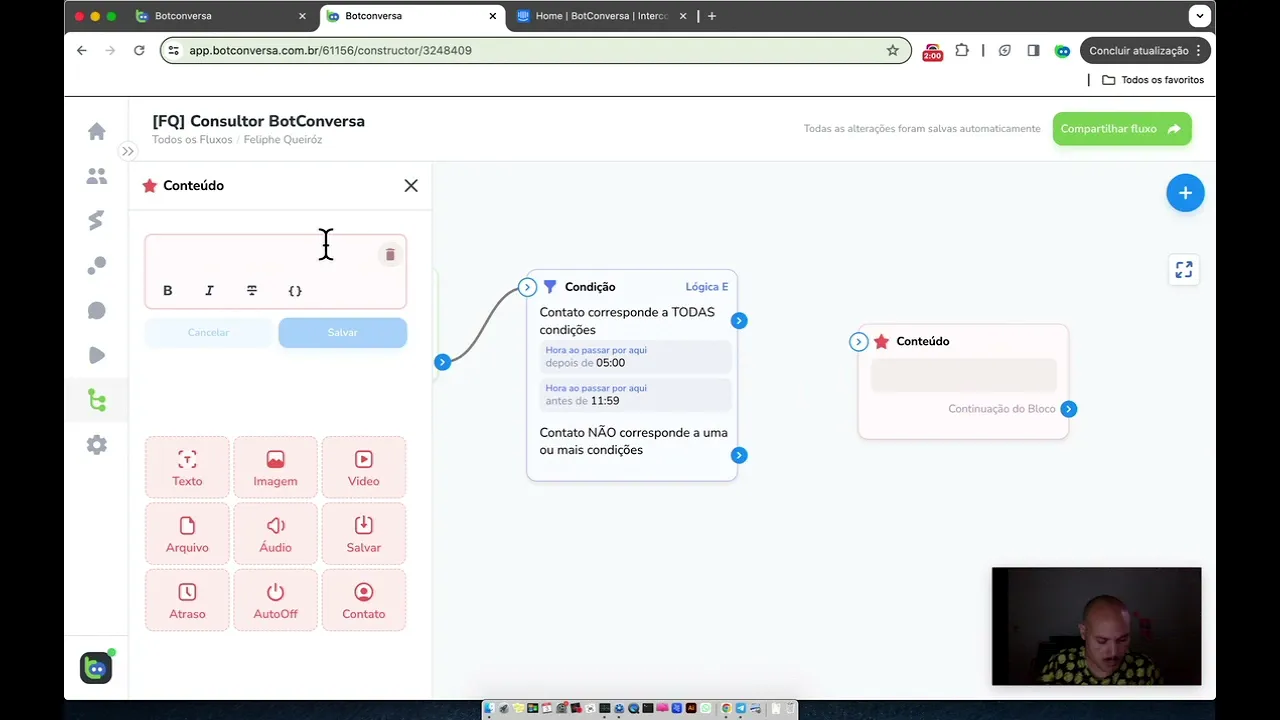This screenshot has width=1280, height=720.
Task: Click the fullscreen fit view icon
Action: pyautogui.click(x=1184, y=270)
